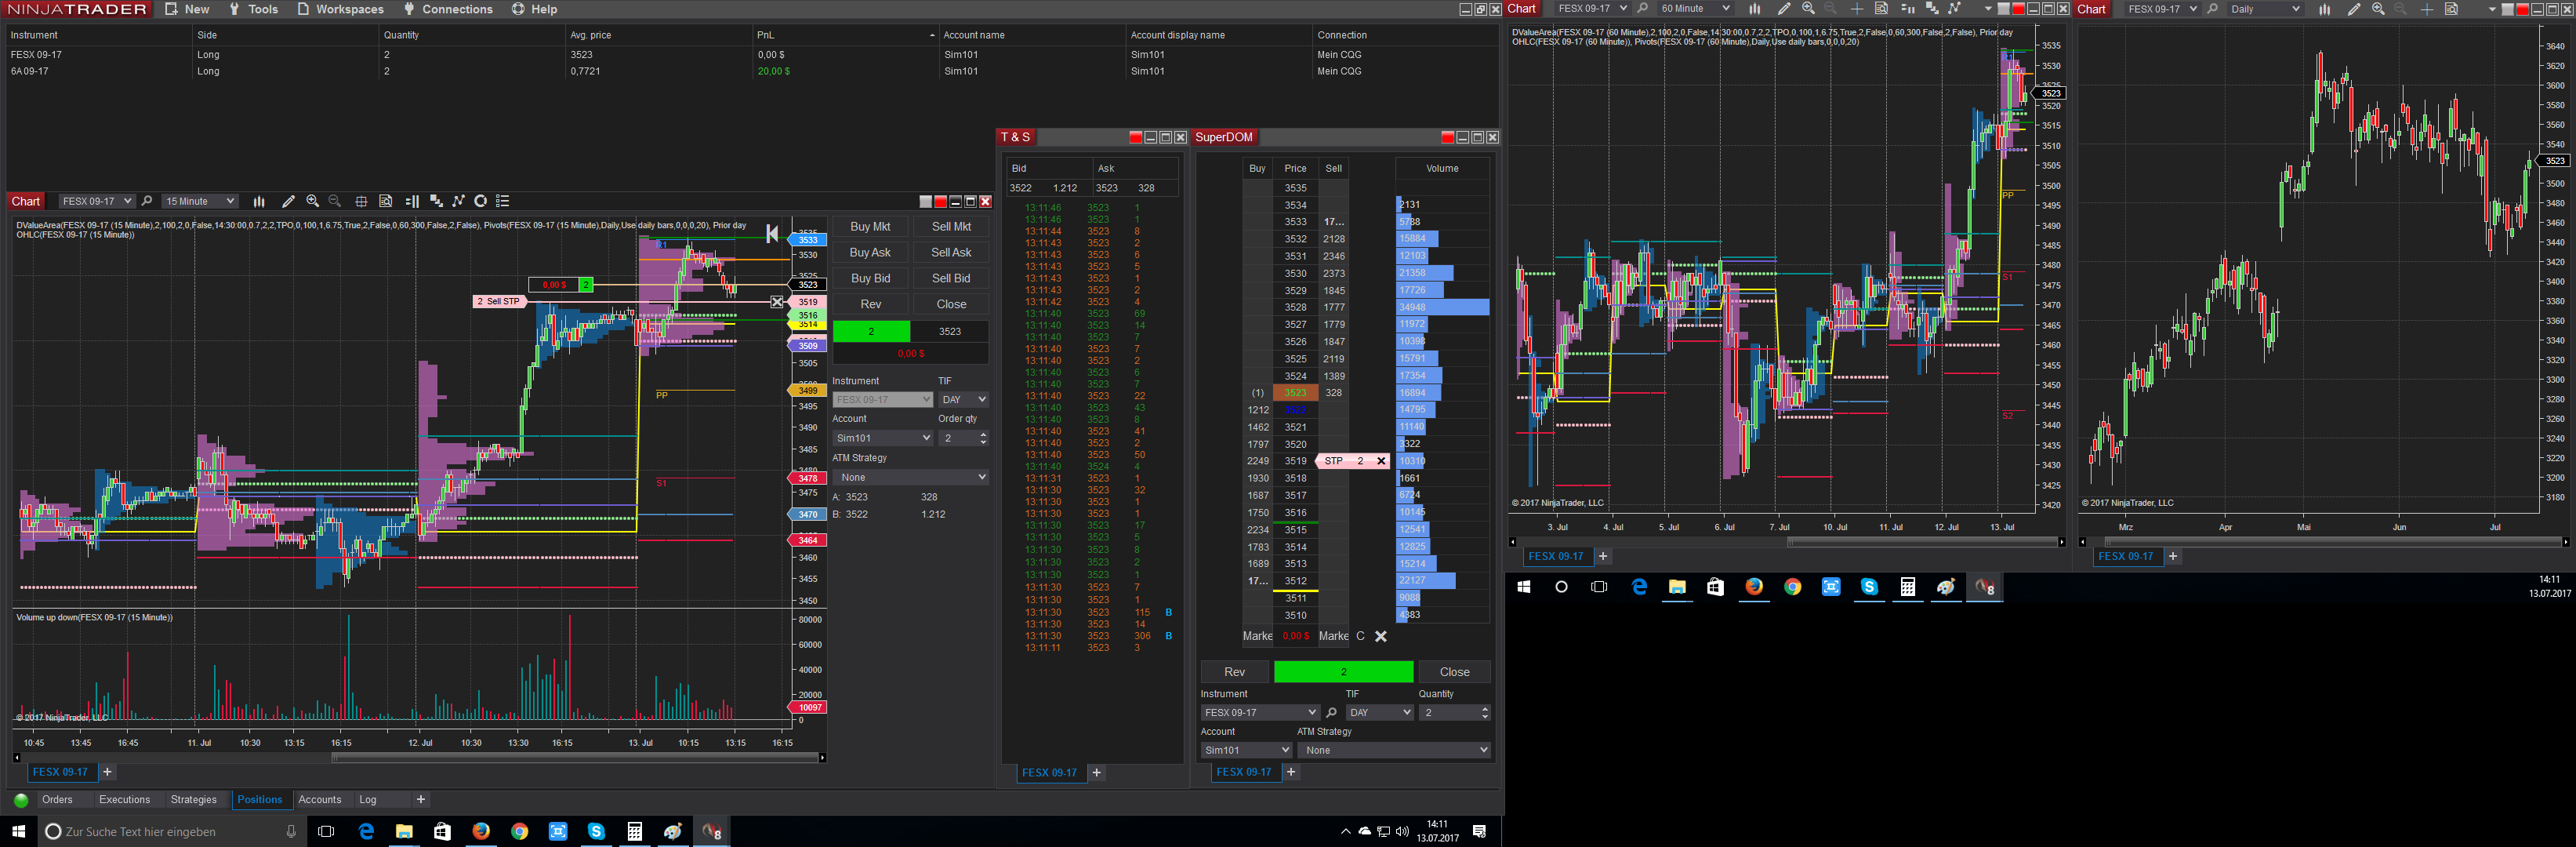
Task: Zoom out on the 15 Minute chart
Action: click(x=335, y=201)
